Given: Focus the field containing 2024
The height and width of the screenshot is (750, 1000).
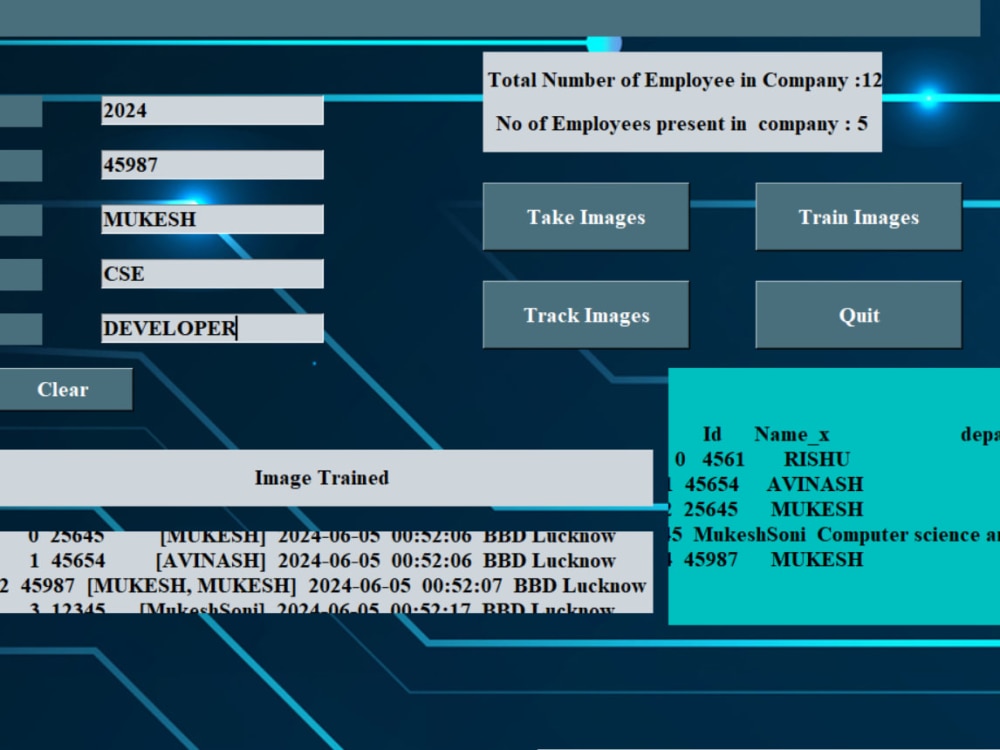Looking at the screenshot, I should (x=212, y=111).
